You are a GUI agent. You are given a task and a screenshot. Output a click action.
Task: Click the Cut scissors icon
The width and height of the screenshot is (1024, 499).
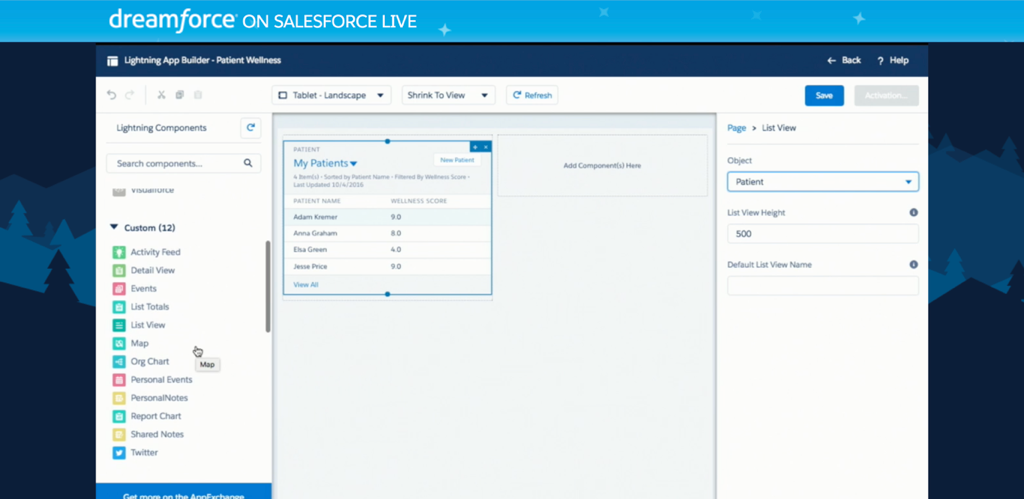(161, 95)
